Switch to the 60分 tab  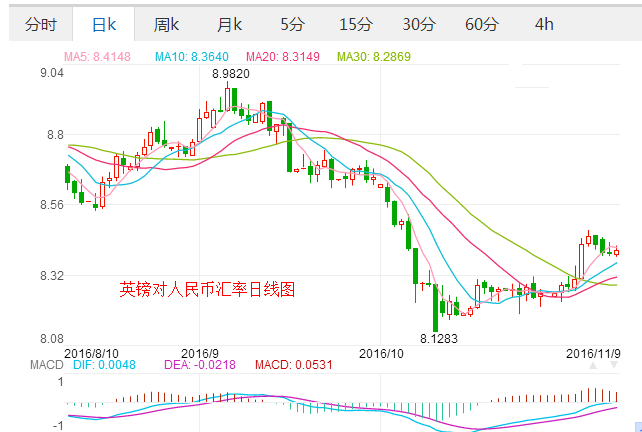point(482,24)
